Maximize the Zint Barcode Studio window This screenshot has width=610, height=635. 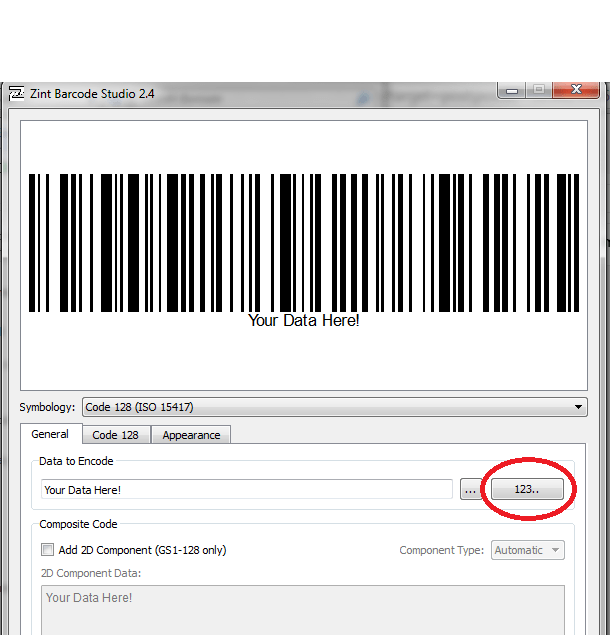point(539,89)
